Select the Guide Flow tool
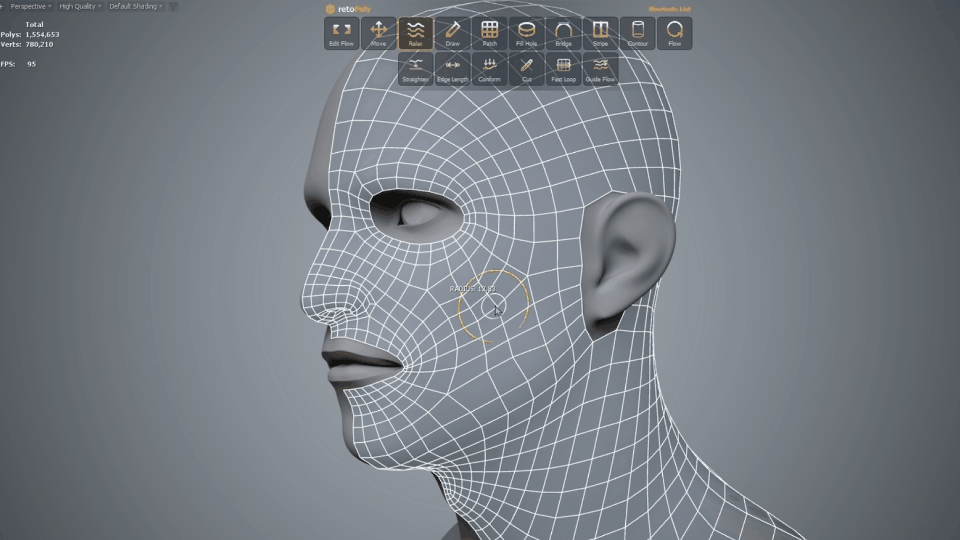The image size is (960, 540). 601,69
